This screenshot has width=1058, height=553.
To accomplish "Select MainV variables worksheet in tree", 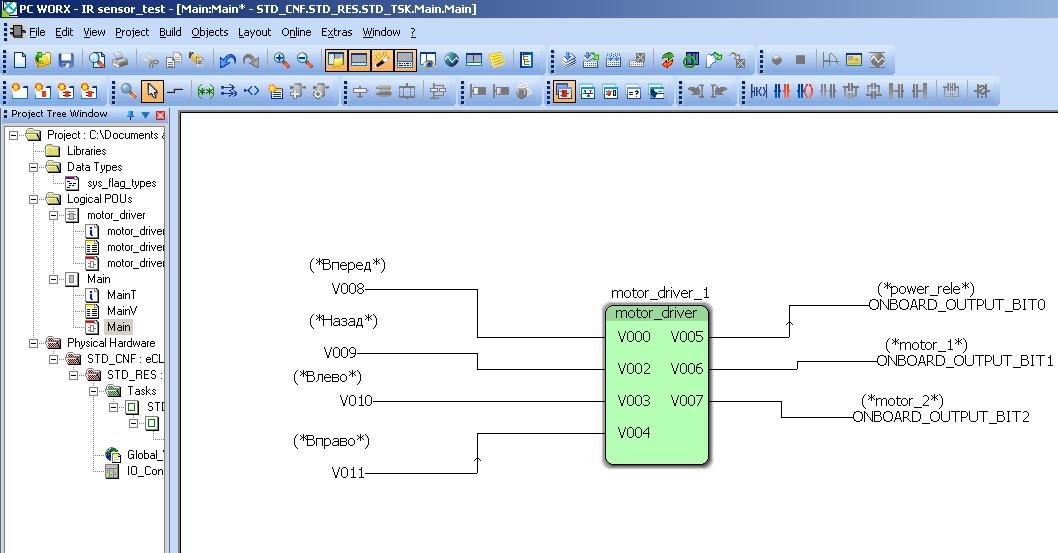I will click(x=121, y=311).
